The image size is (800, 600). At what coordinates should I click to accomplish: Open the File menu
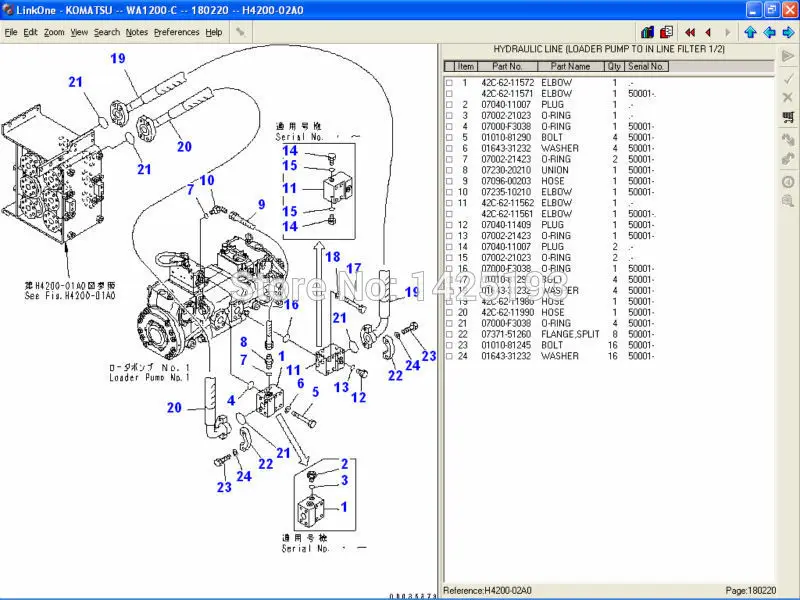(x=11, y=31)
